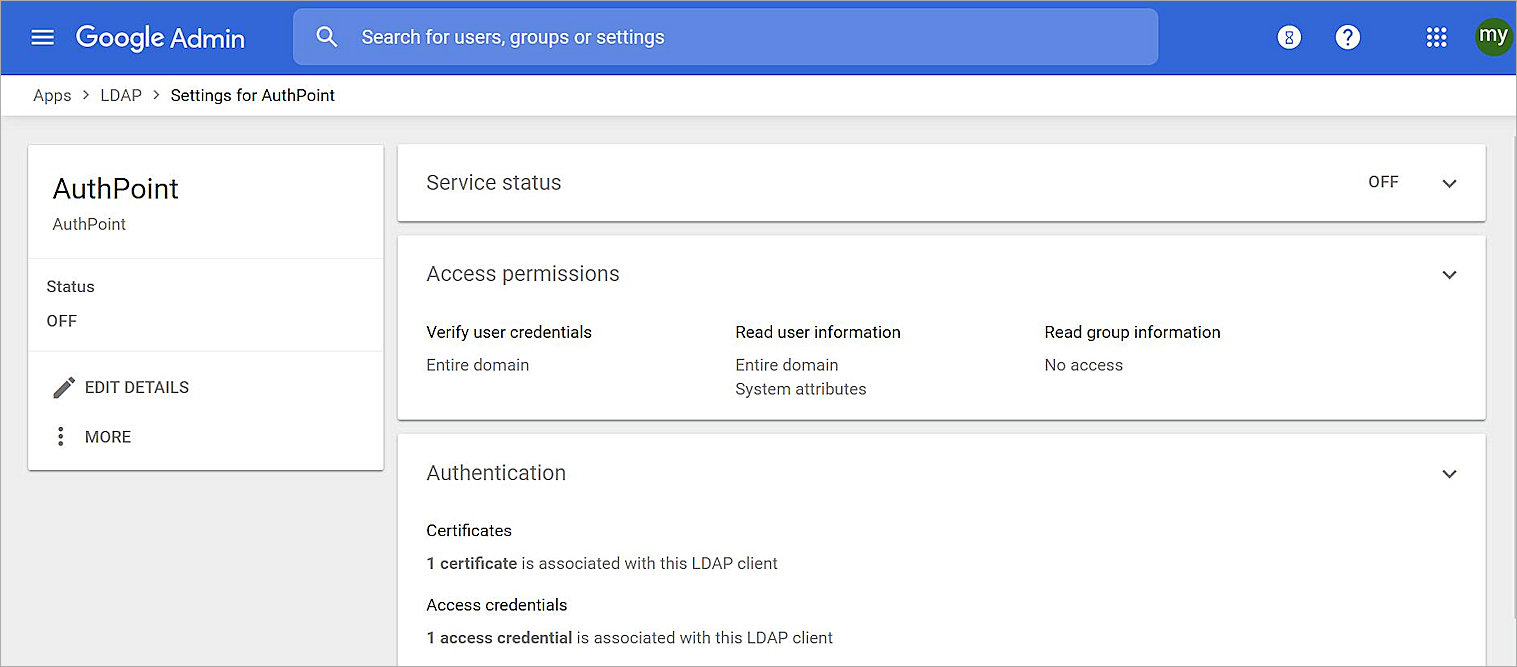Open the main navigation hamburger menu
Screen dimensions: 1517x667
point(42,37)
